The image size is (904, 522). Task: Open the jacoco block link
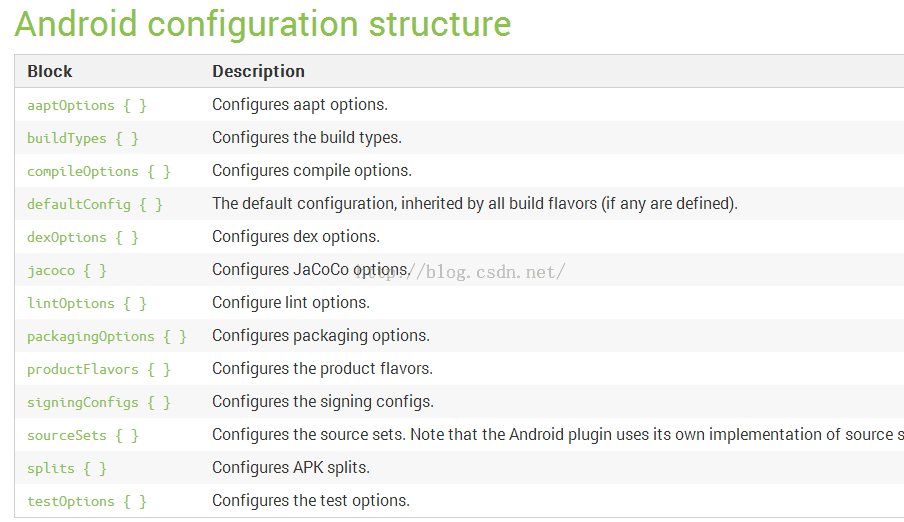click(x=67, y=271)
